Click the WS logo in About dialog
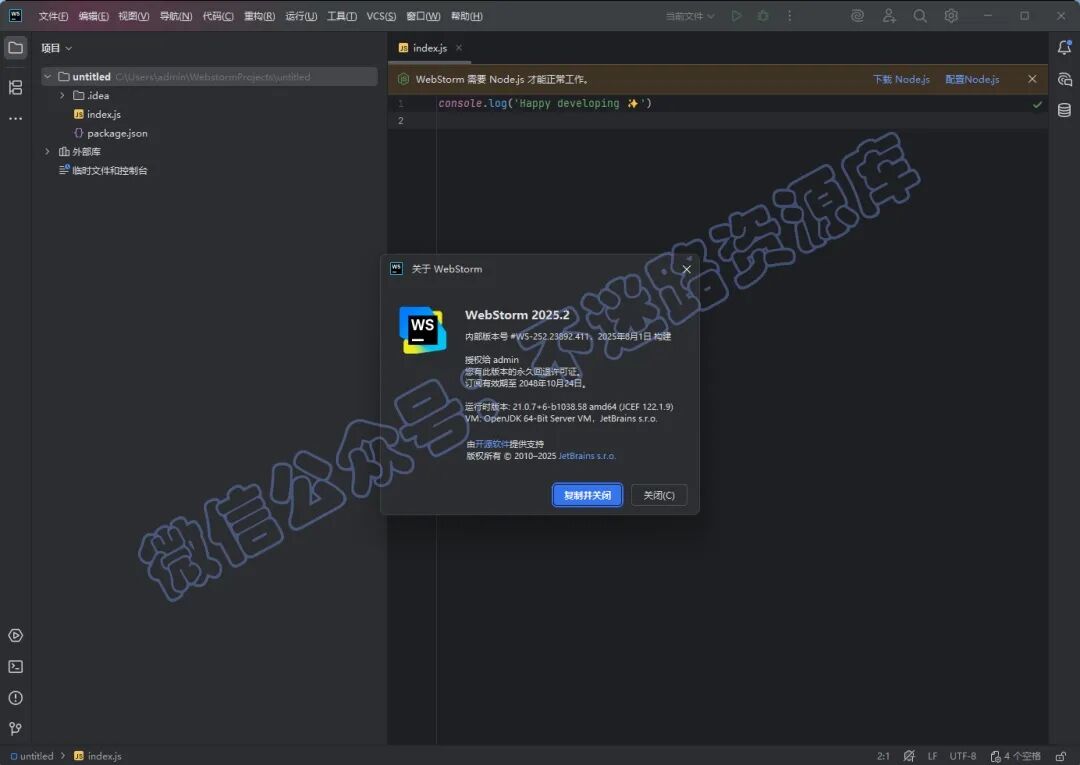This screenshot has width=1080, height=765. (x=422, y=330)
